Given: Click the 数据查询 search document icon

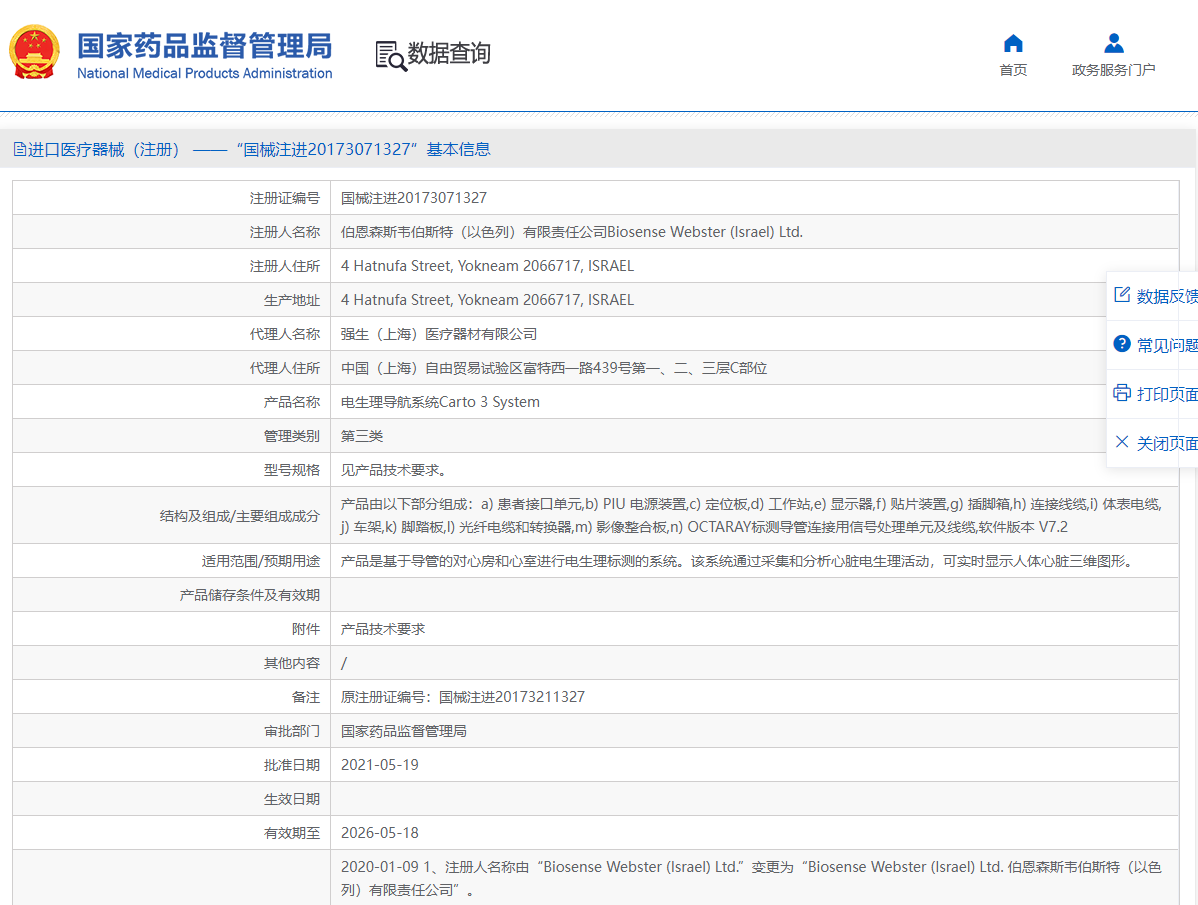Looking at the screenshot, I should (x=391, y=56).
